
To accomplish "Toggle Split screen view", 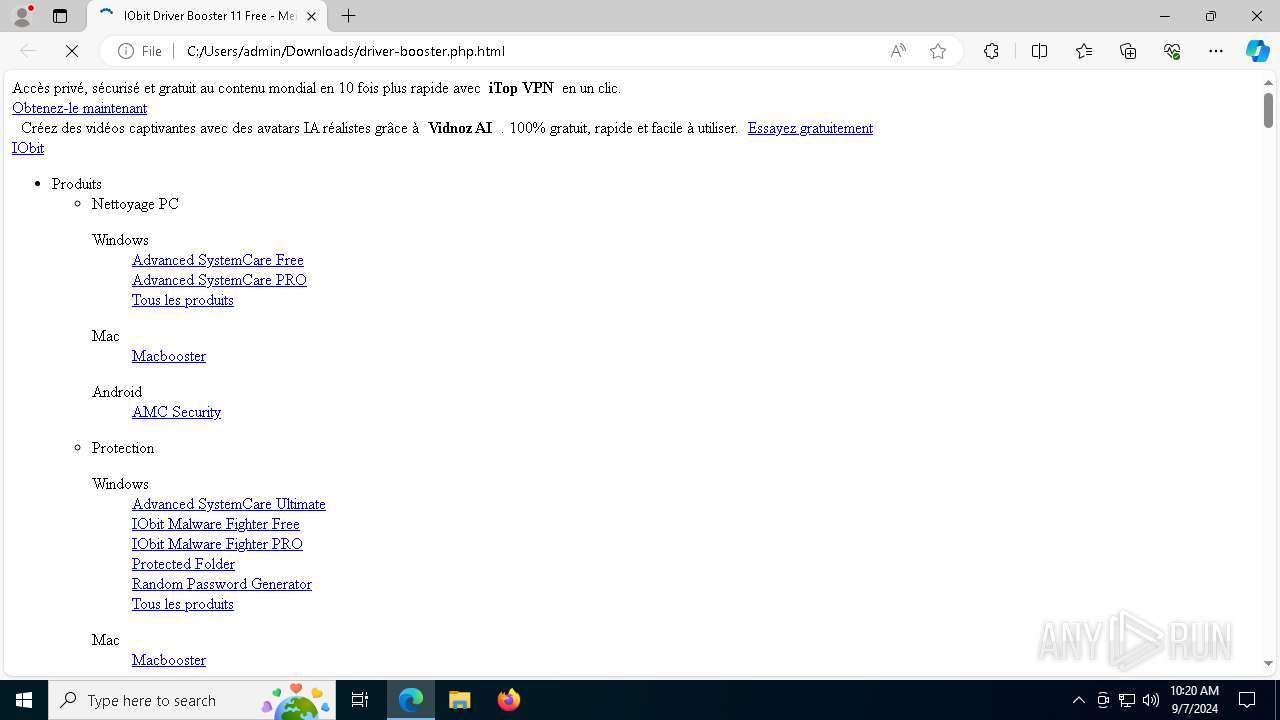I will [1039, 51].
